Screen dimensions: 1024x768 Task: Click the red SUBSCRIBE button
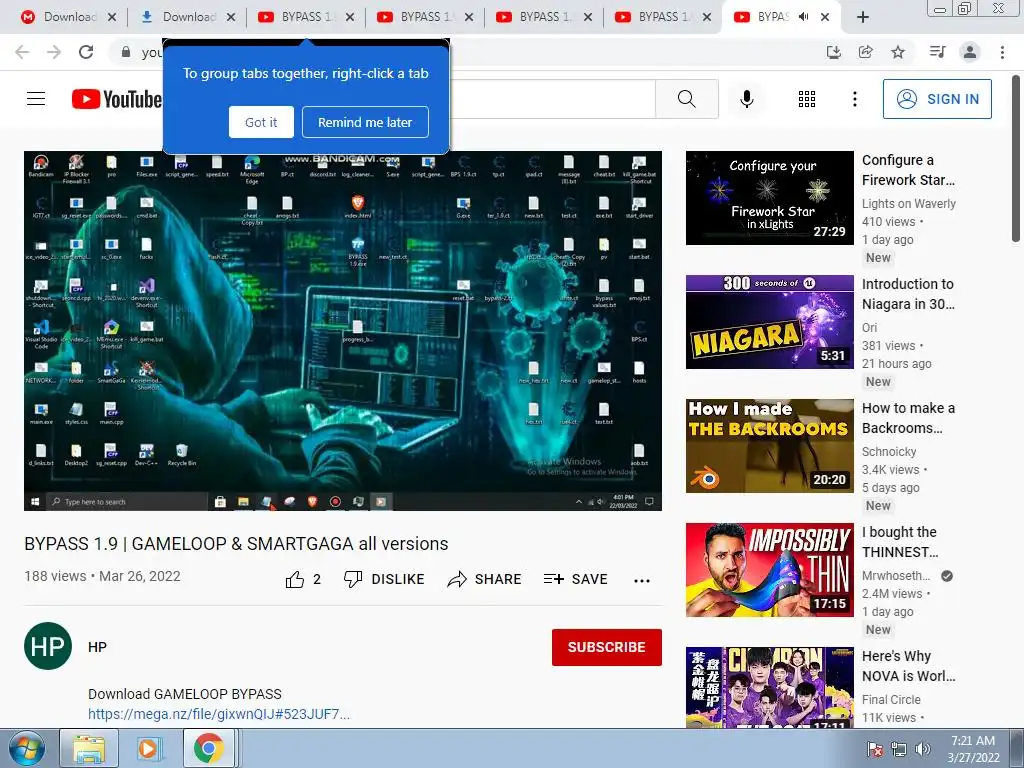click(x=607, y=647)
